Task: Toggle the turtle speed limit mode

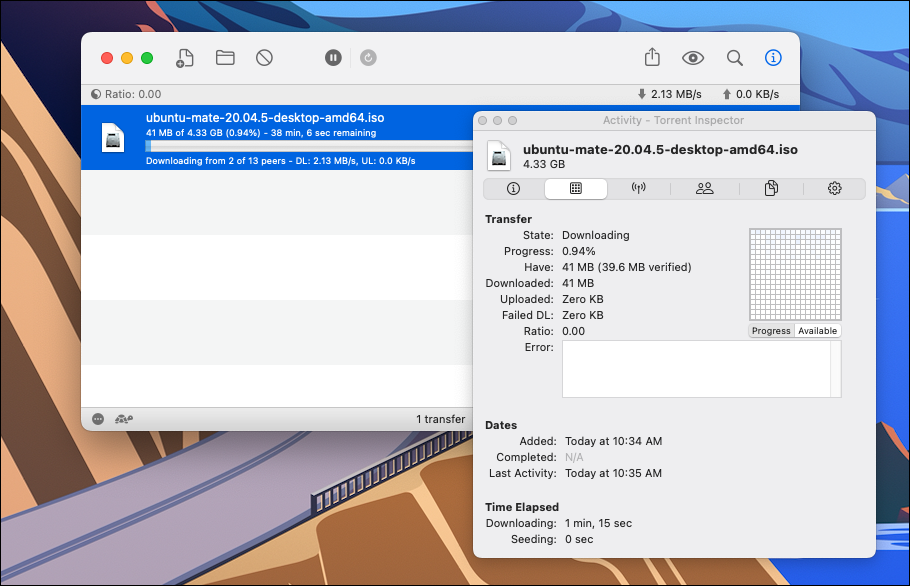Action: coord(125,419)
